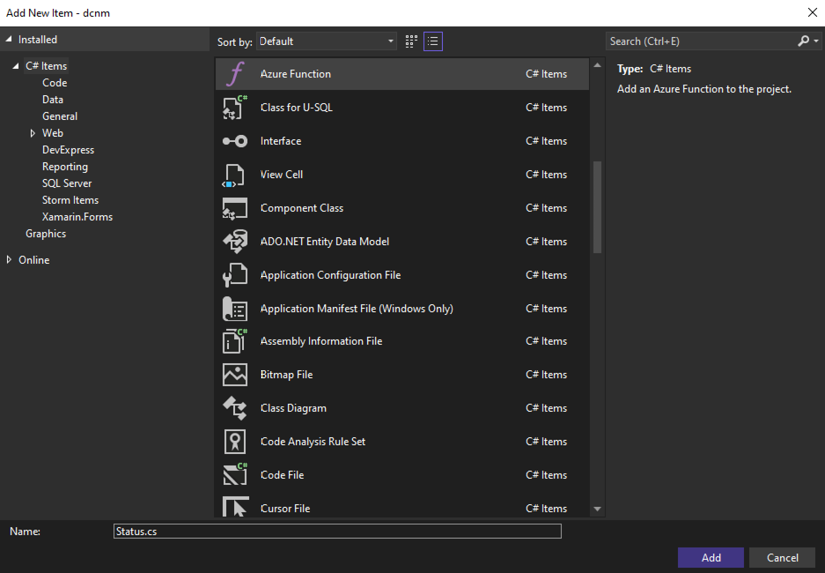Select the Component Class template name
825x573 pixels.
(x=301, y=208)
